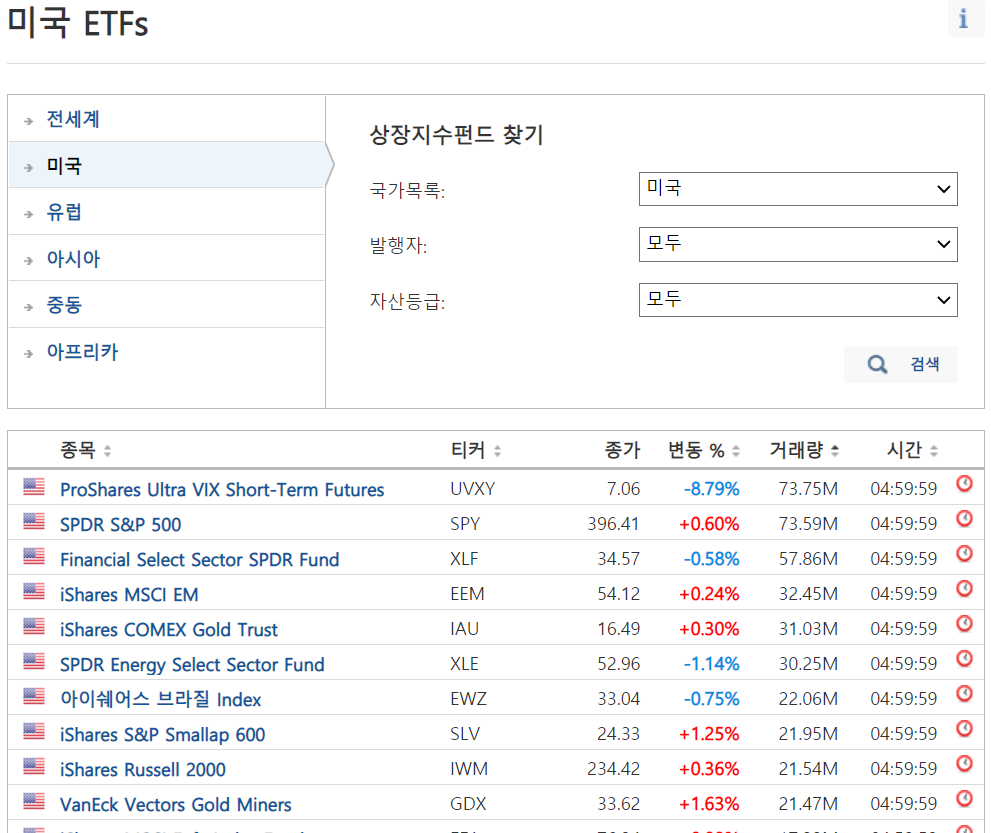This screenshot has height=833, width=991.
Task: Click the 상장지수펀드 찾기 heading
Action: coord(456,135)
